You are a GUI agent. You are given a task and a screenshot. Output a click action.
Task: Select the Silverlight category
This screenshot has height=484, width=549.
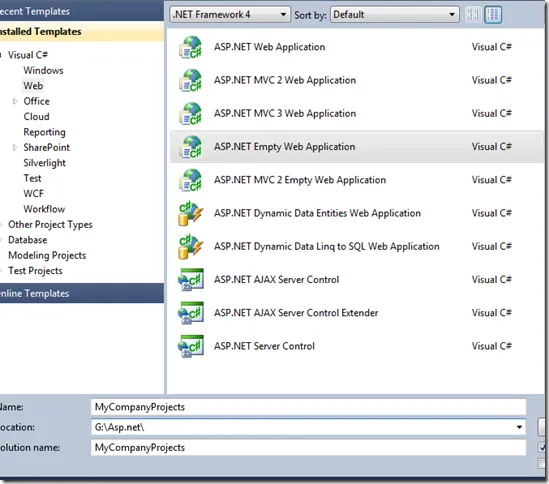click(x=44, y=163)
